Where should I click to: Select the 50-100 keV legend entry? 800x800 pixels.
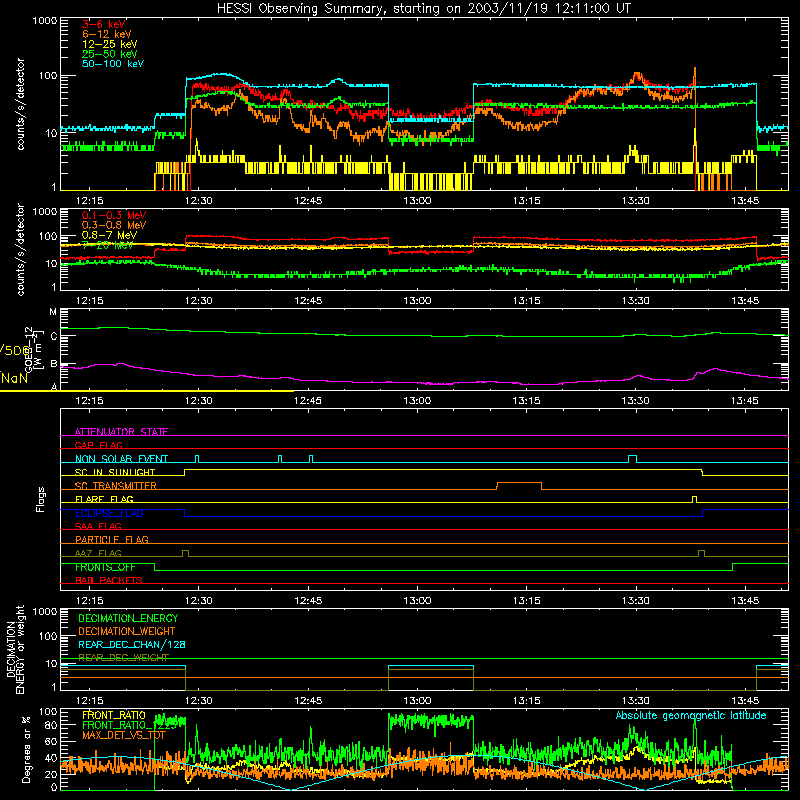[113, 63]
